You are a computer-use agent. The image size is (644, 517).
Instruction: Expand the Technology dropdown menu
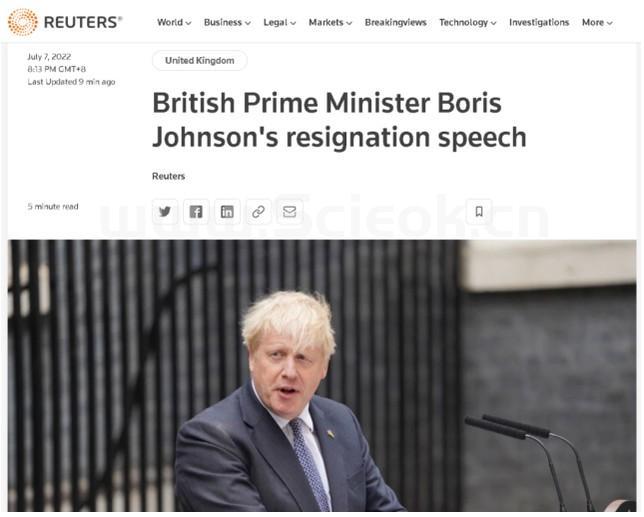tap(468, 23)
